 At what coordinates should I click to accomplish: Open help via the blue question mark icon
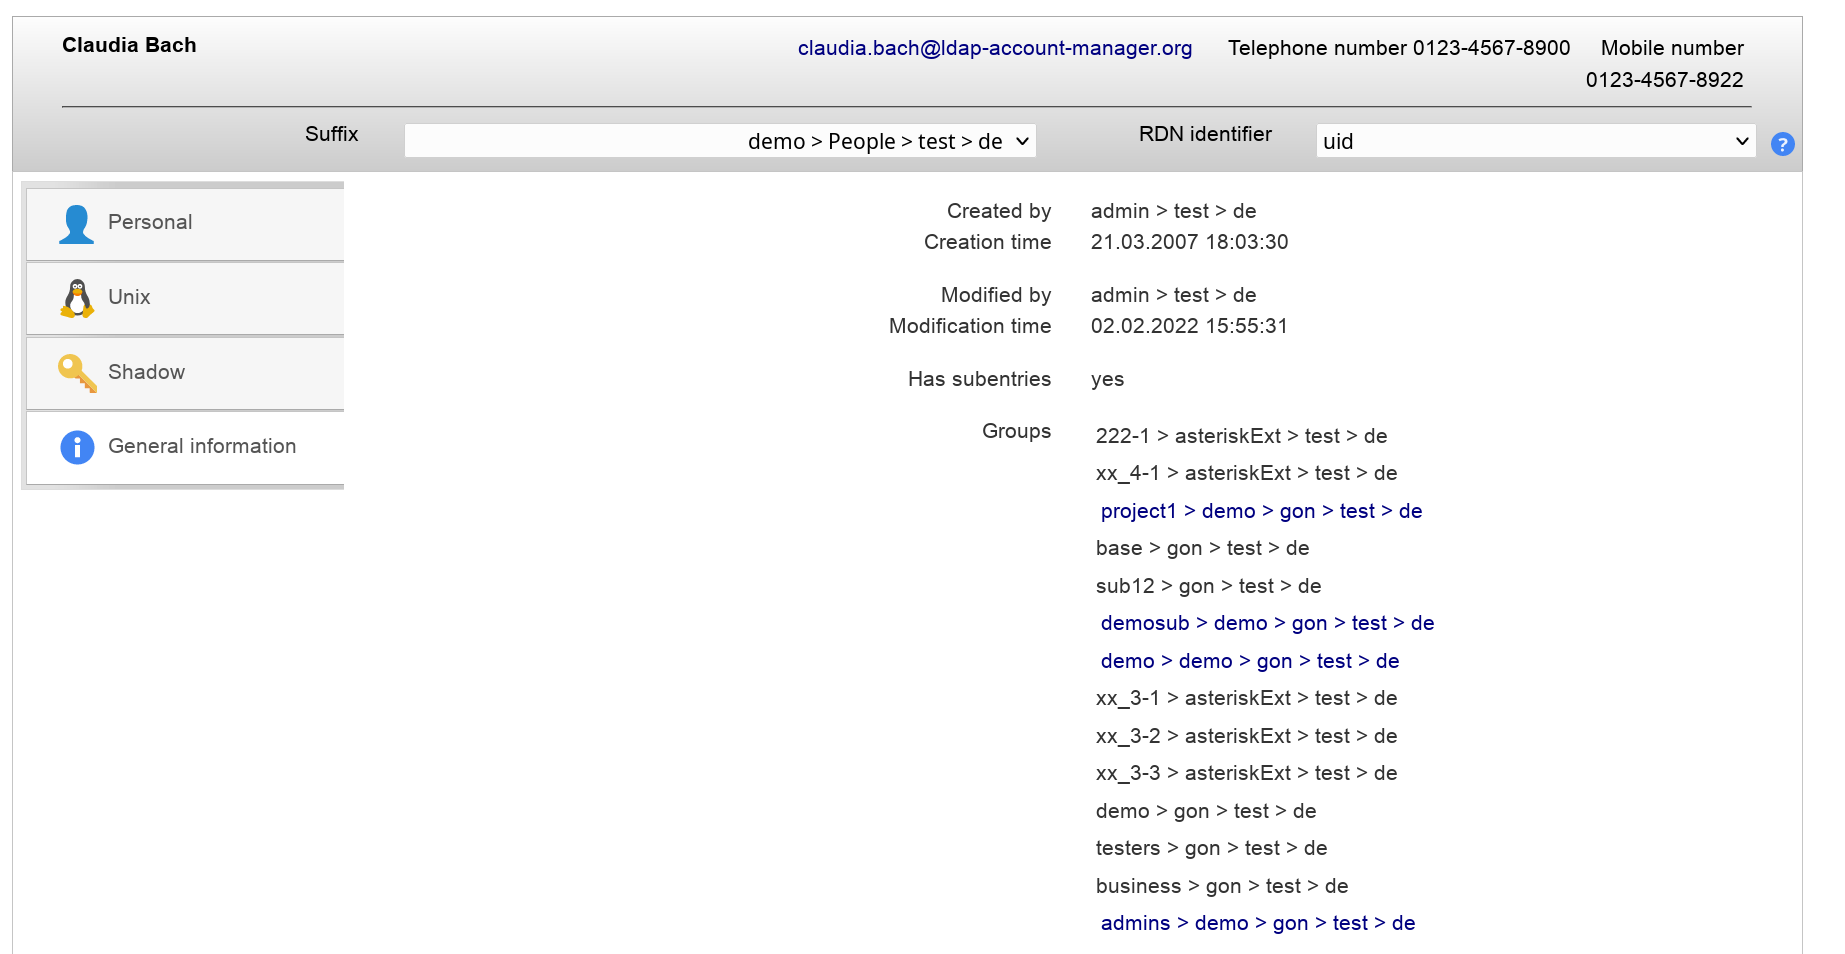(1782, 144)
